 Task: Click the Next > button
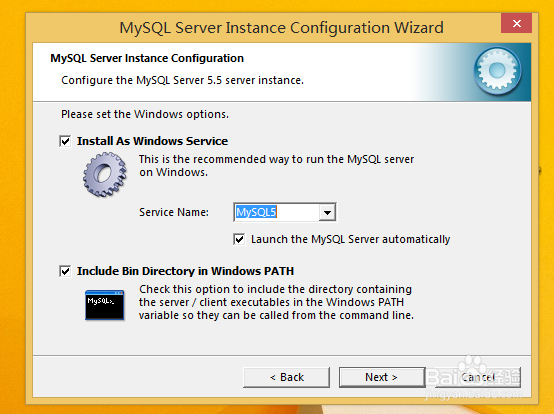point(382,377)
